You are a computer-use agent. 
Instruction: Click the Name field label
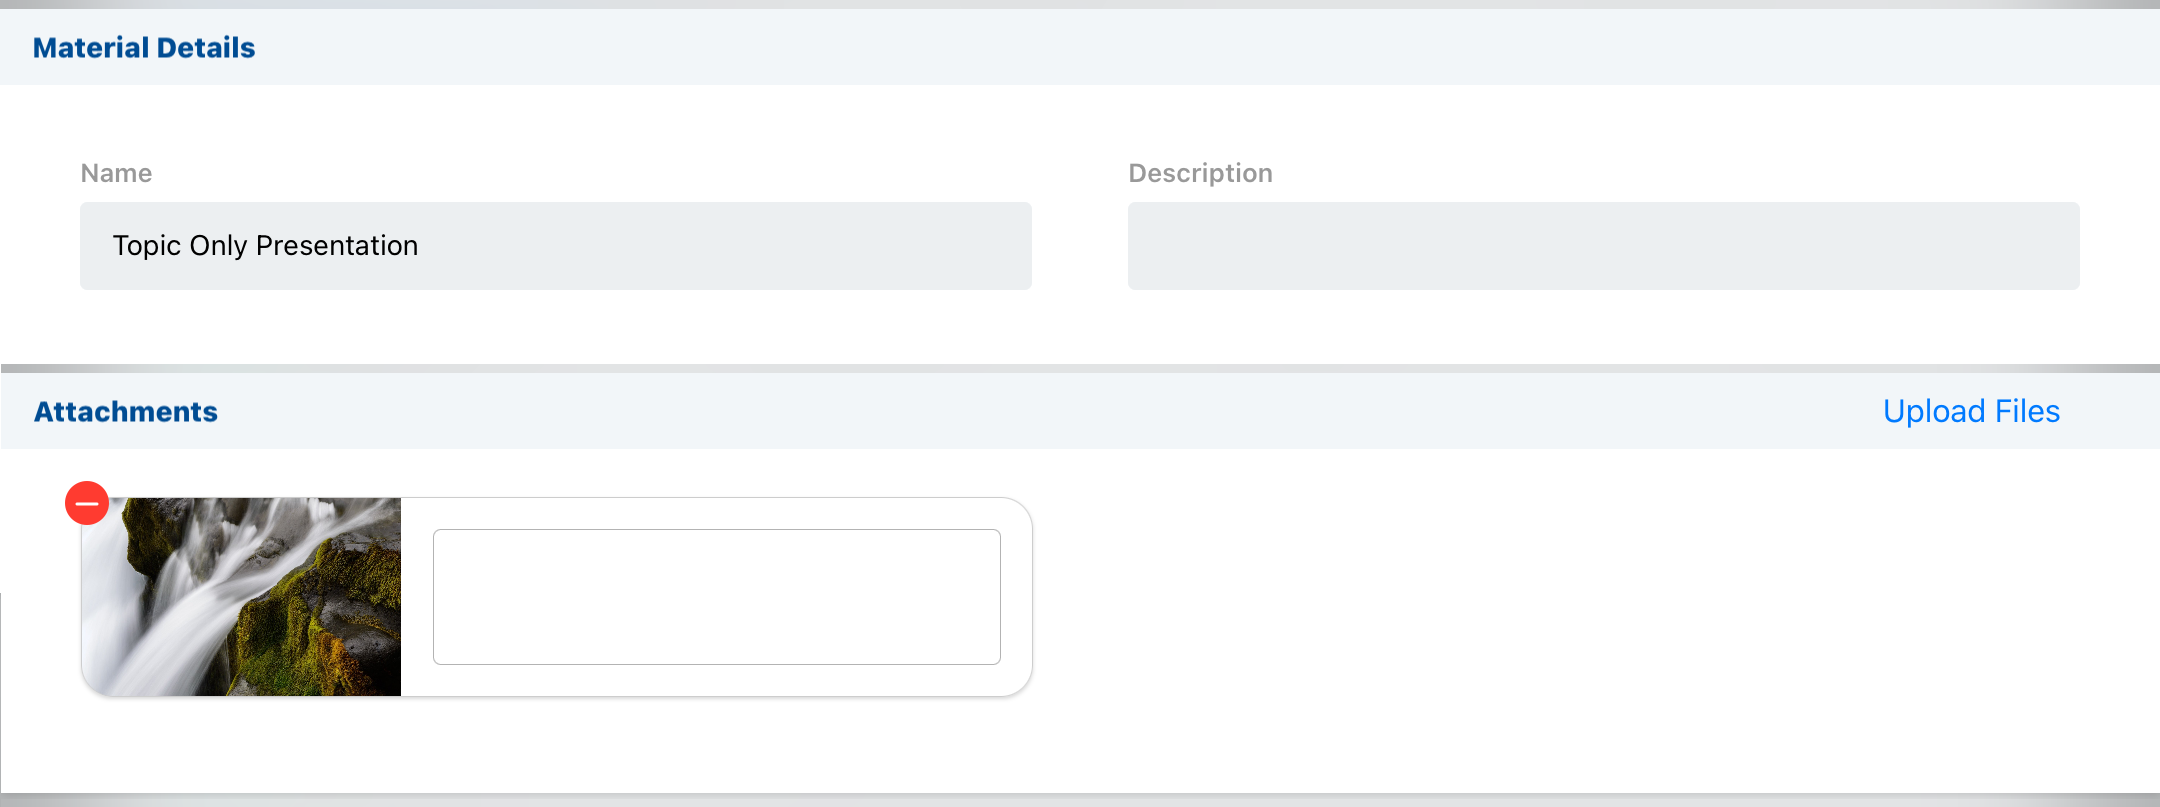point(116,173)
